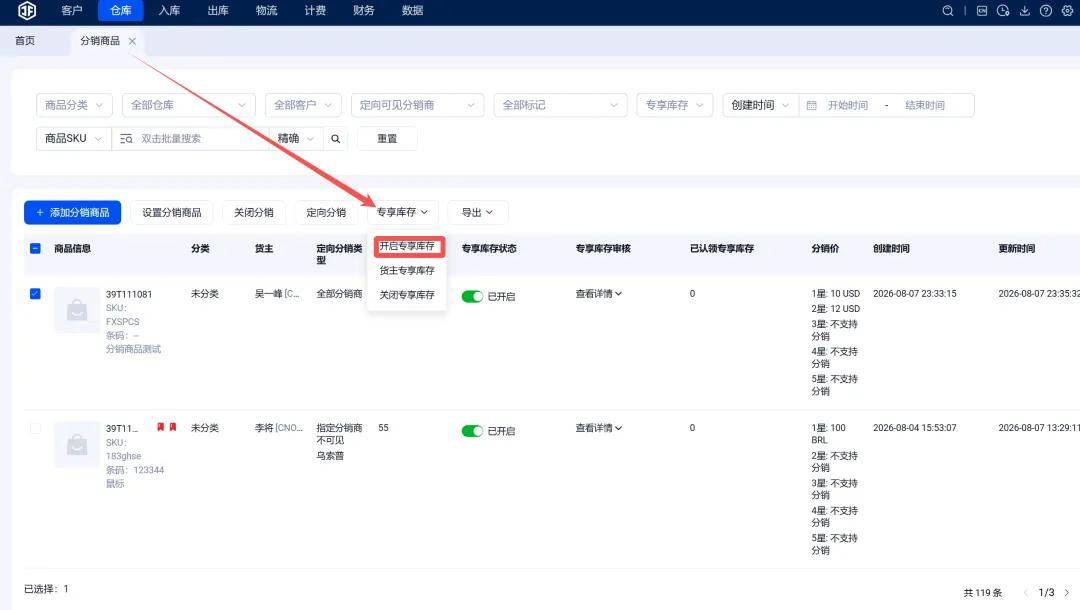Open the 商品SKU search-type dropdown

click(x=74, y=138)
